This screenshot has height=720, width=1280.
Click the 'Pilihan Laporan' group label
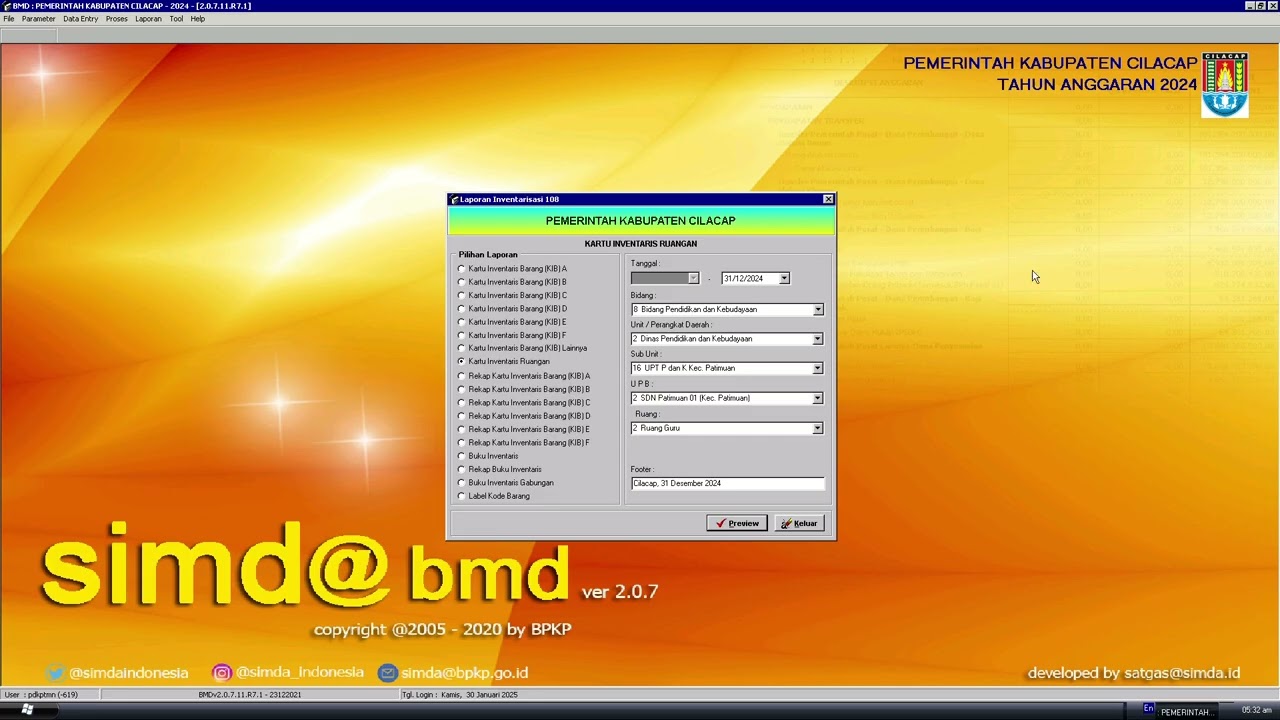pyautogui.click(x=488, y=255)
